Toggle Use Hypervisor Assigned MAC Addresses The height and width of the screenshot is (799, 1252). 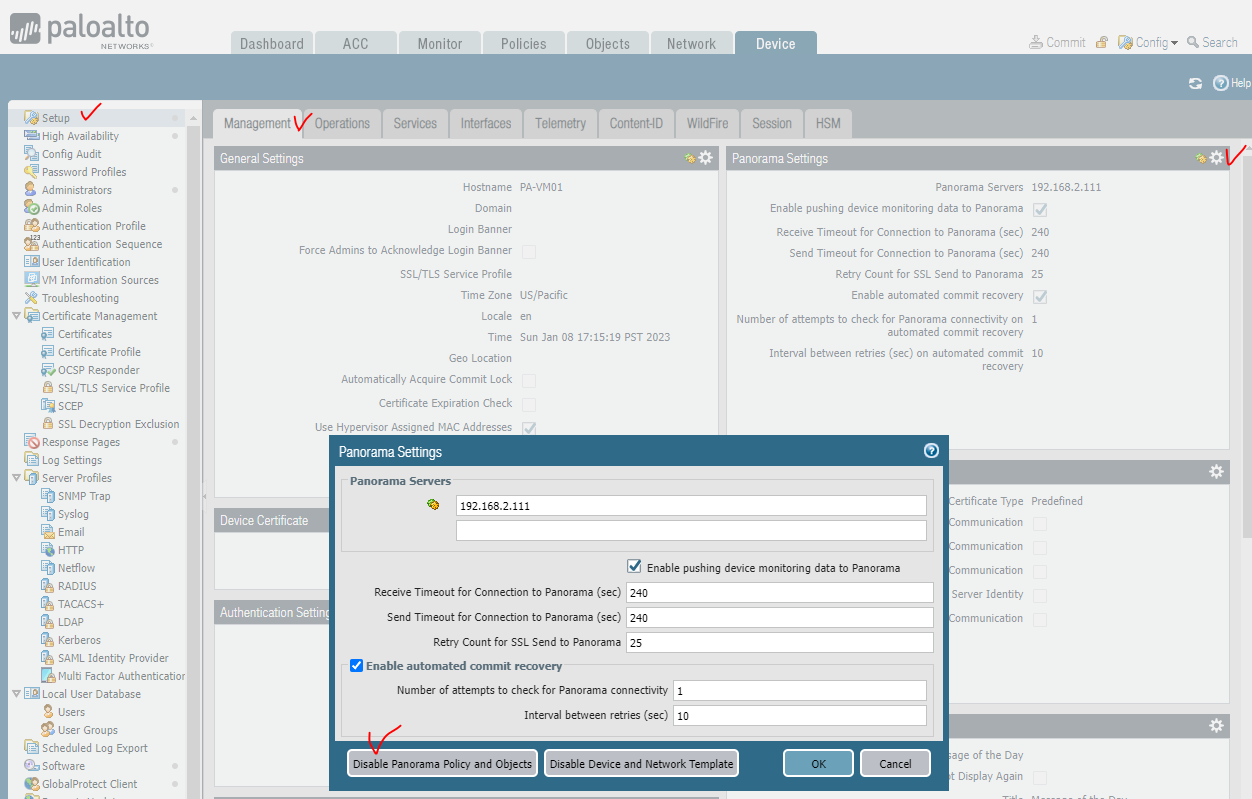(529, 428)
